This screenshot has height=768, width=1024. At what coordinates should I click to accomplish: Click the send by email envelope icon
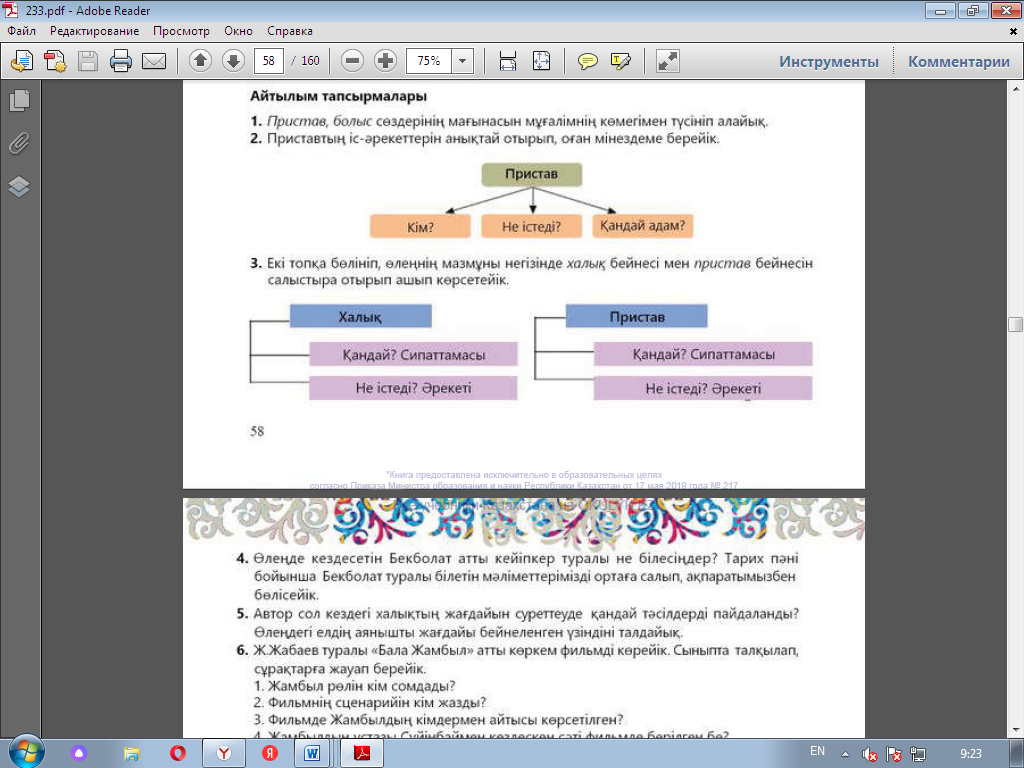pos(154,61)
